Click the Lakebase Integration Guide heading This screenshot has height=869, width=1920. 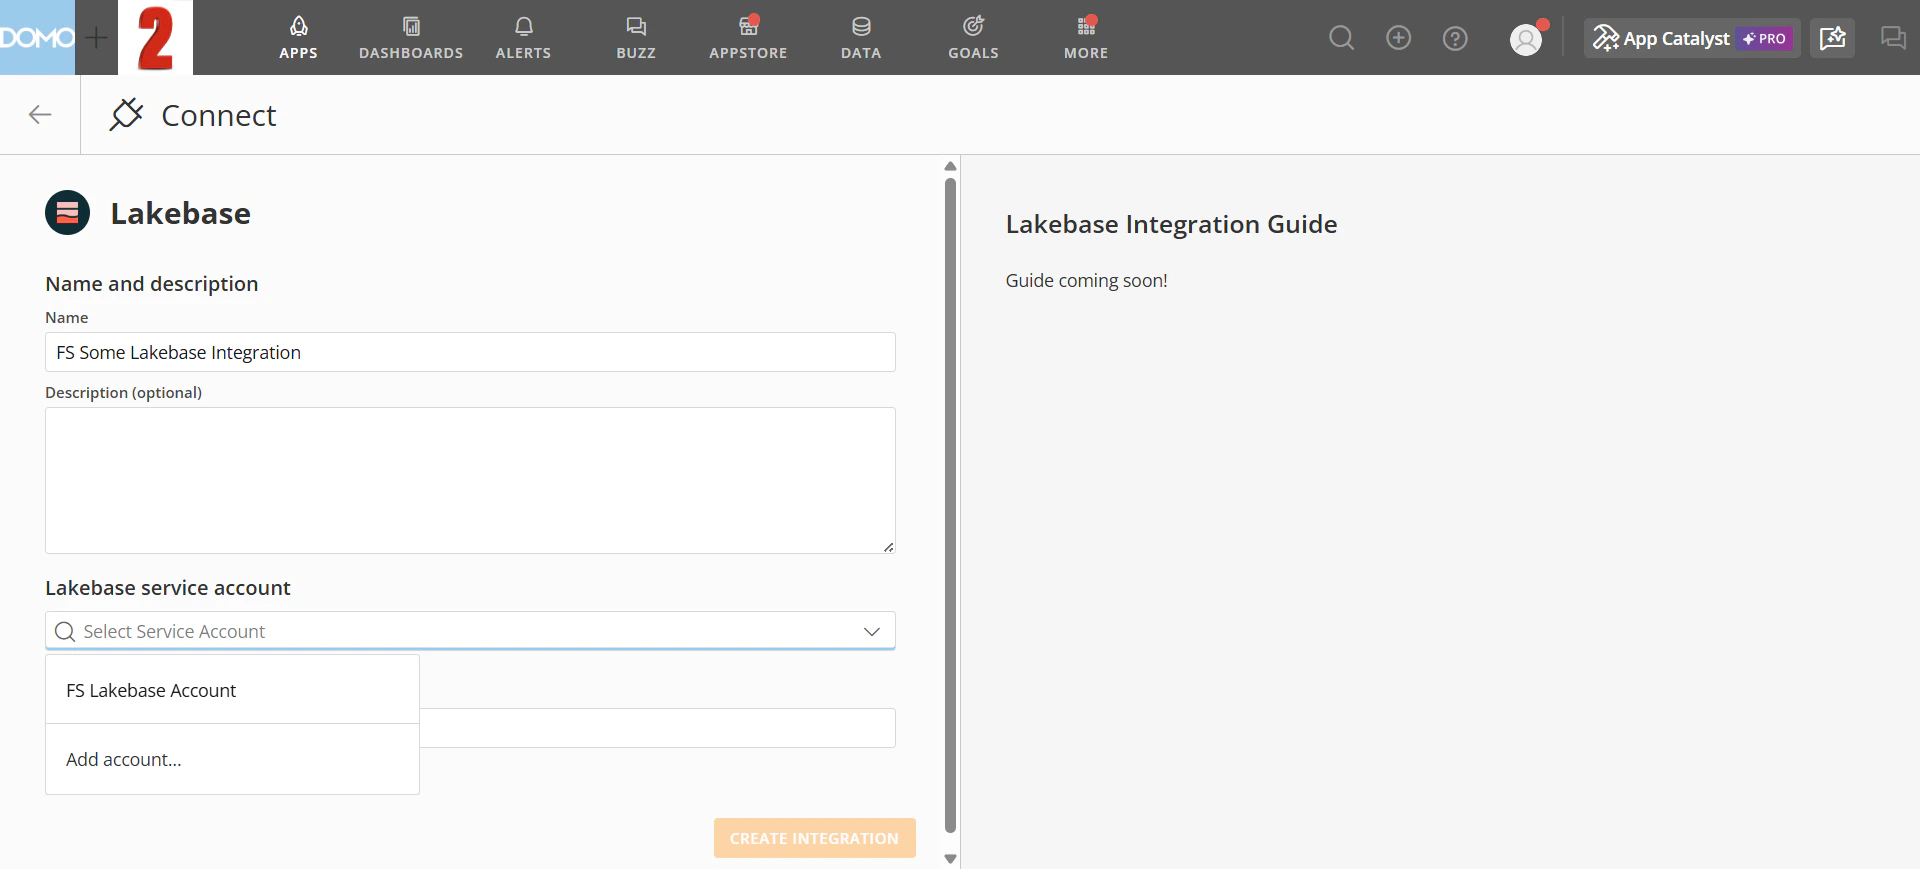(1171, 224)
